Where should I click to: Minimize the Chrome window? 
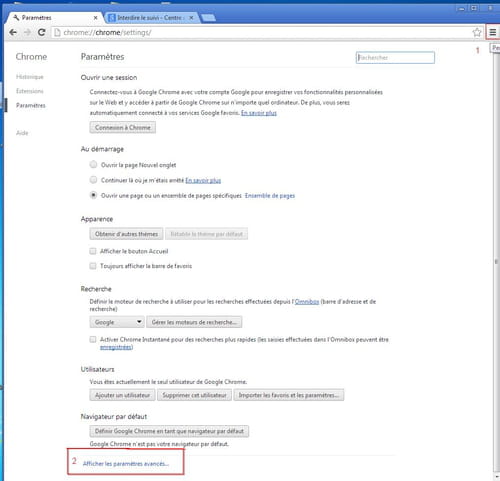pyautogui.click(x=462, y=8)
